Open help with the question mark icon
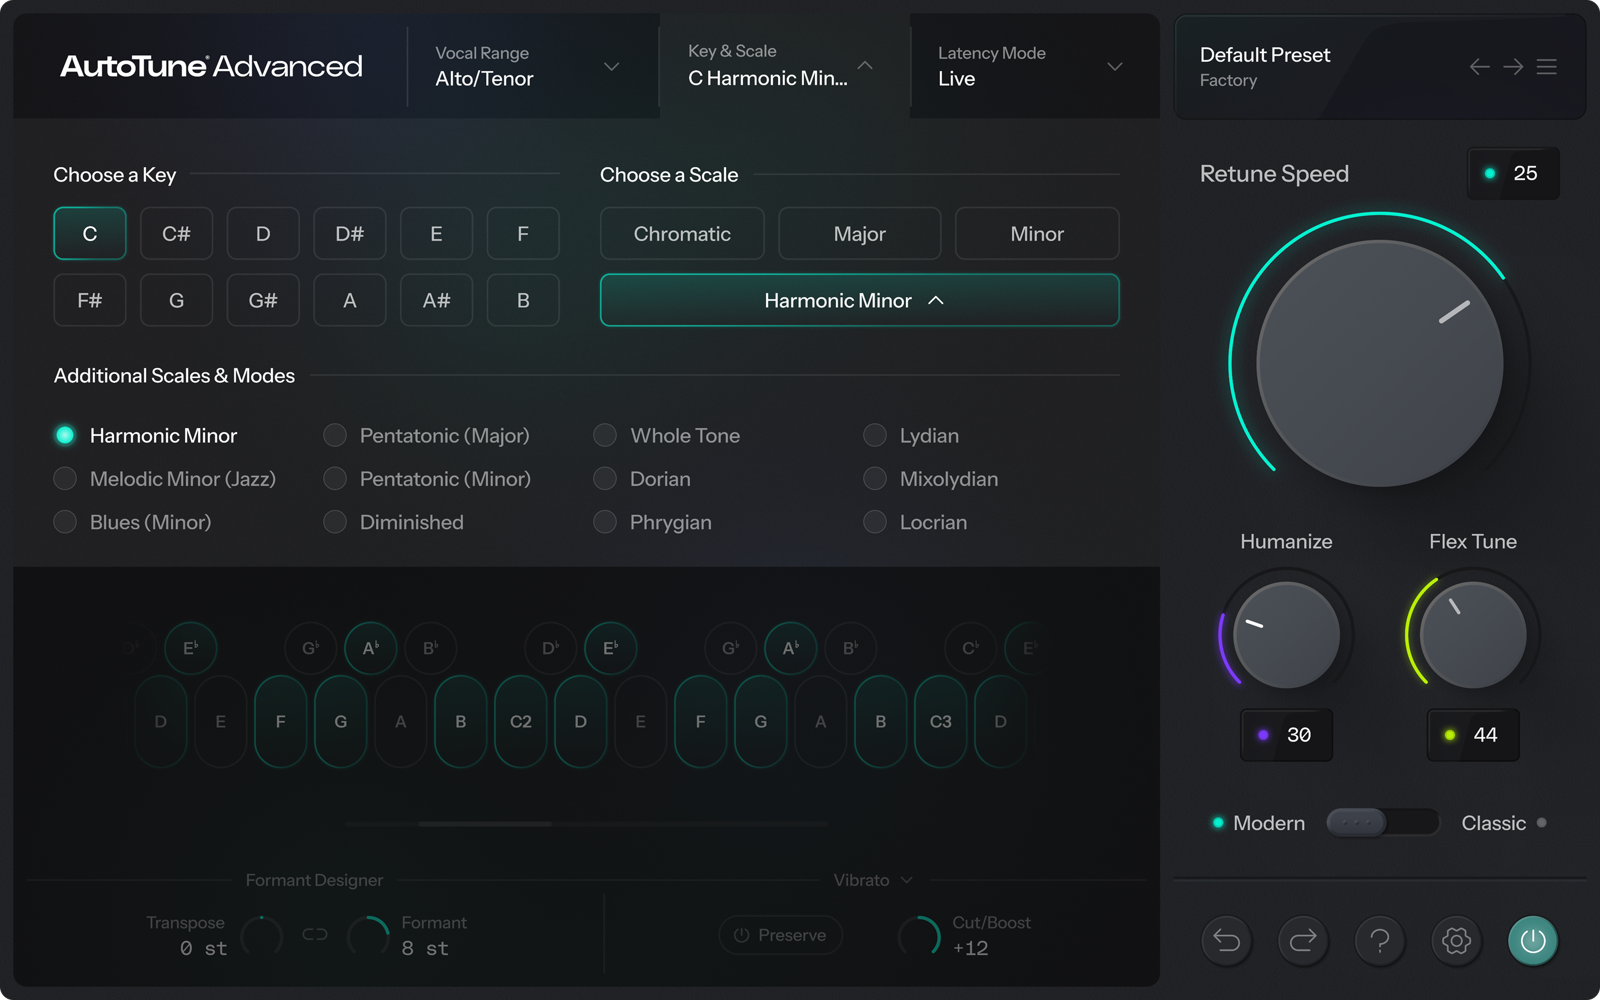This screenshot has width=1600, height=1000. (1380, 941)
